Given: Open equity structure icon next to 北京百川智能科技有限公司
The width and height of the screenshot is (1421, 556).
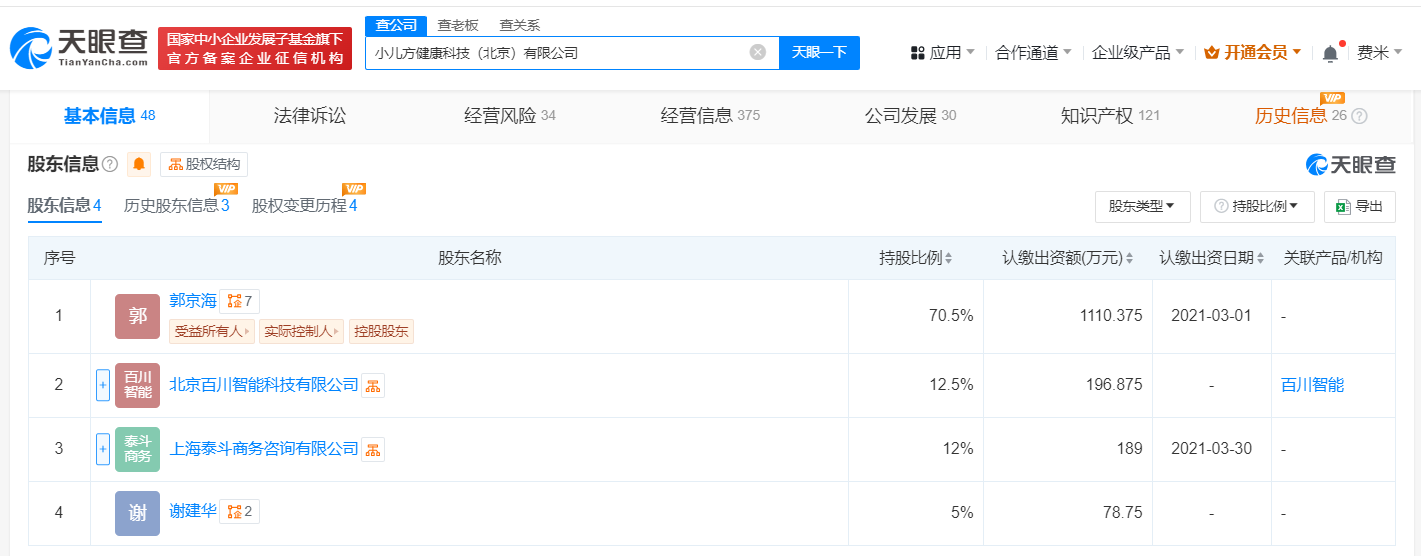Looking at the screenshot, I should [x=373, y=385].
